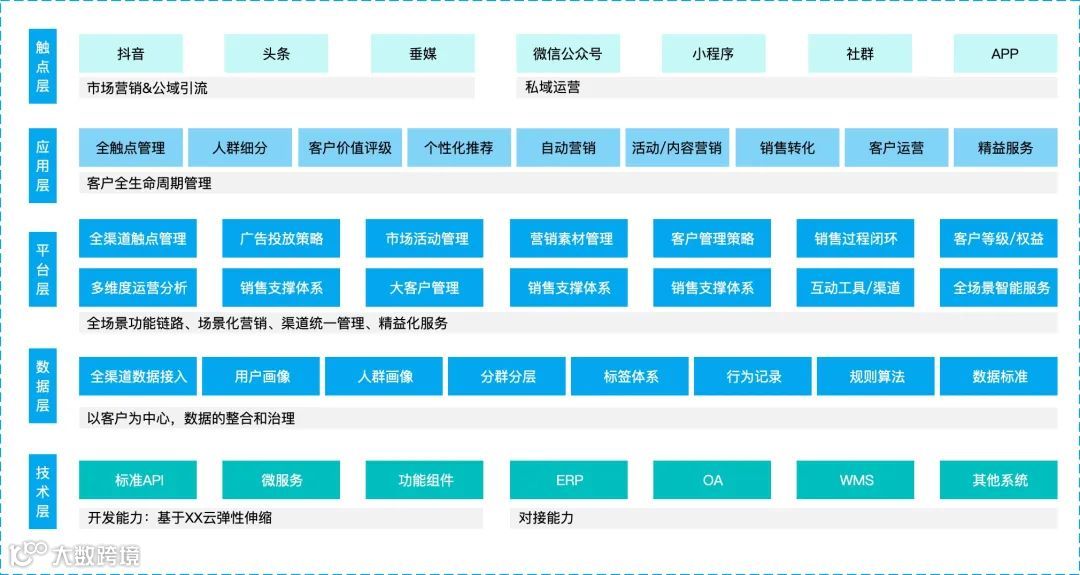Select the ERP box
The height and width of the screenshot is (575, 1080).
569,479
